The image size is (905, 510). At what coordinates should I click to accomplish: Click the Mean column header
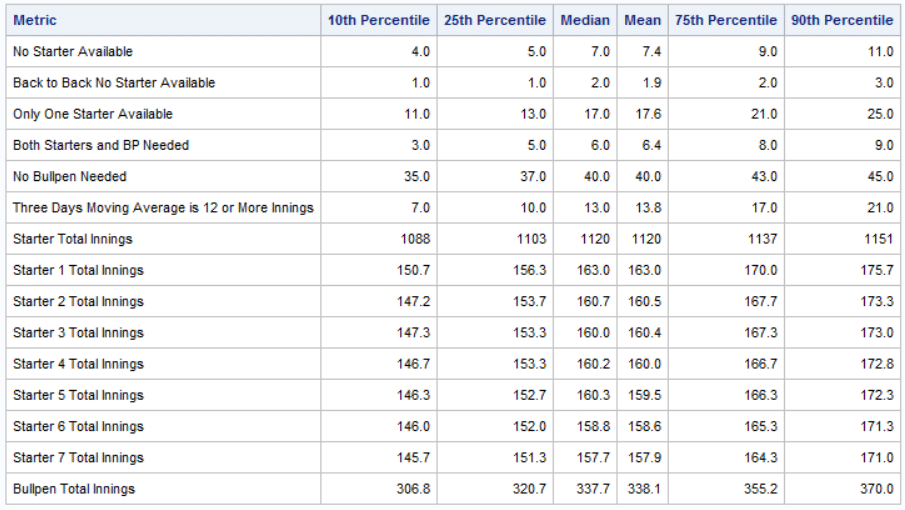642,20
